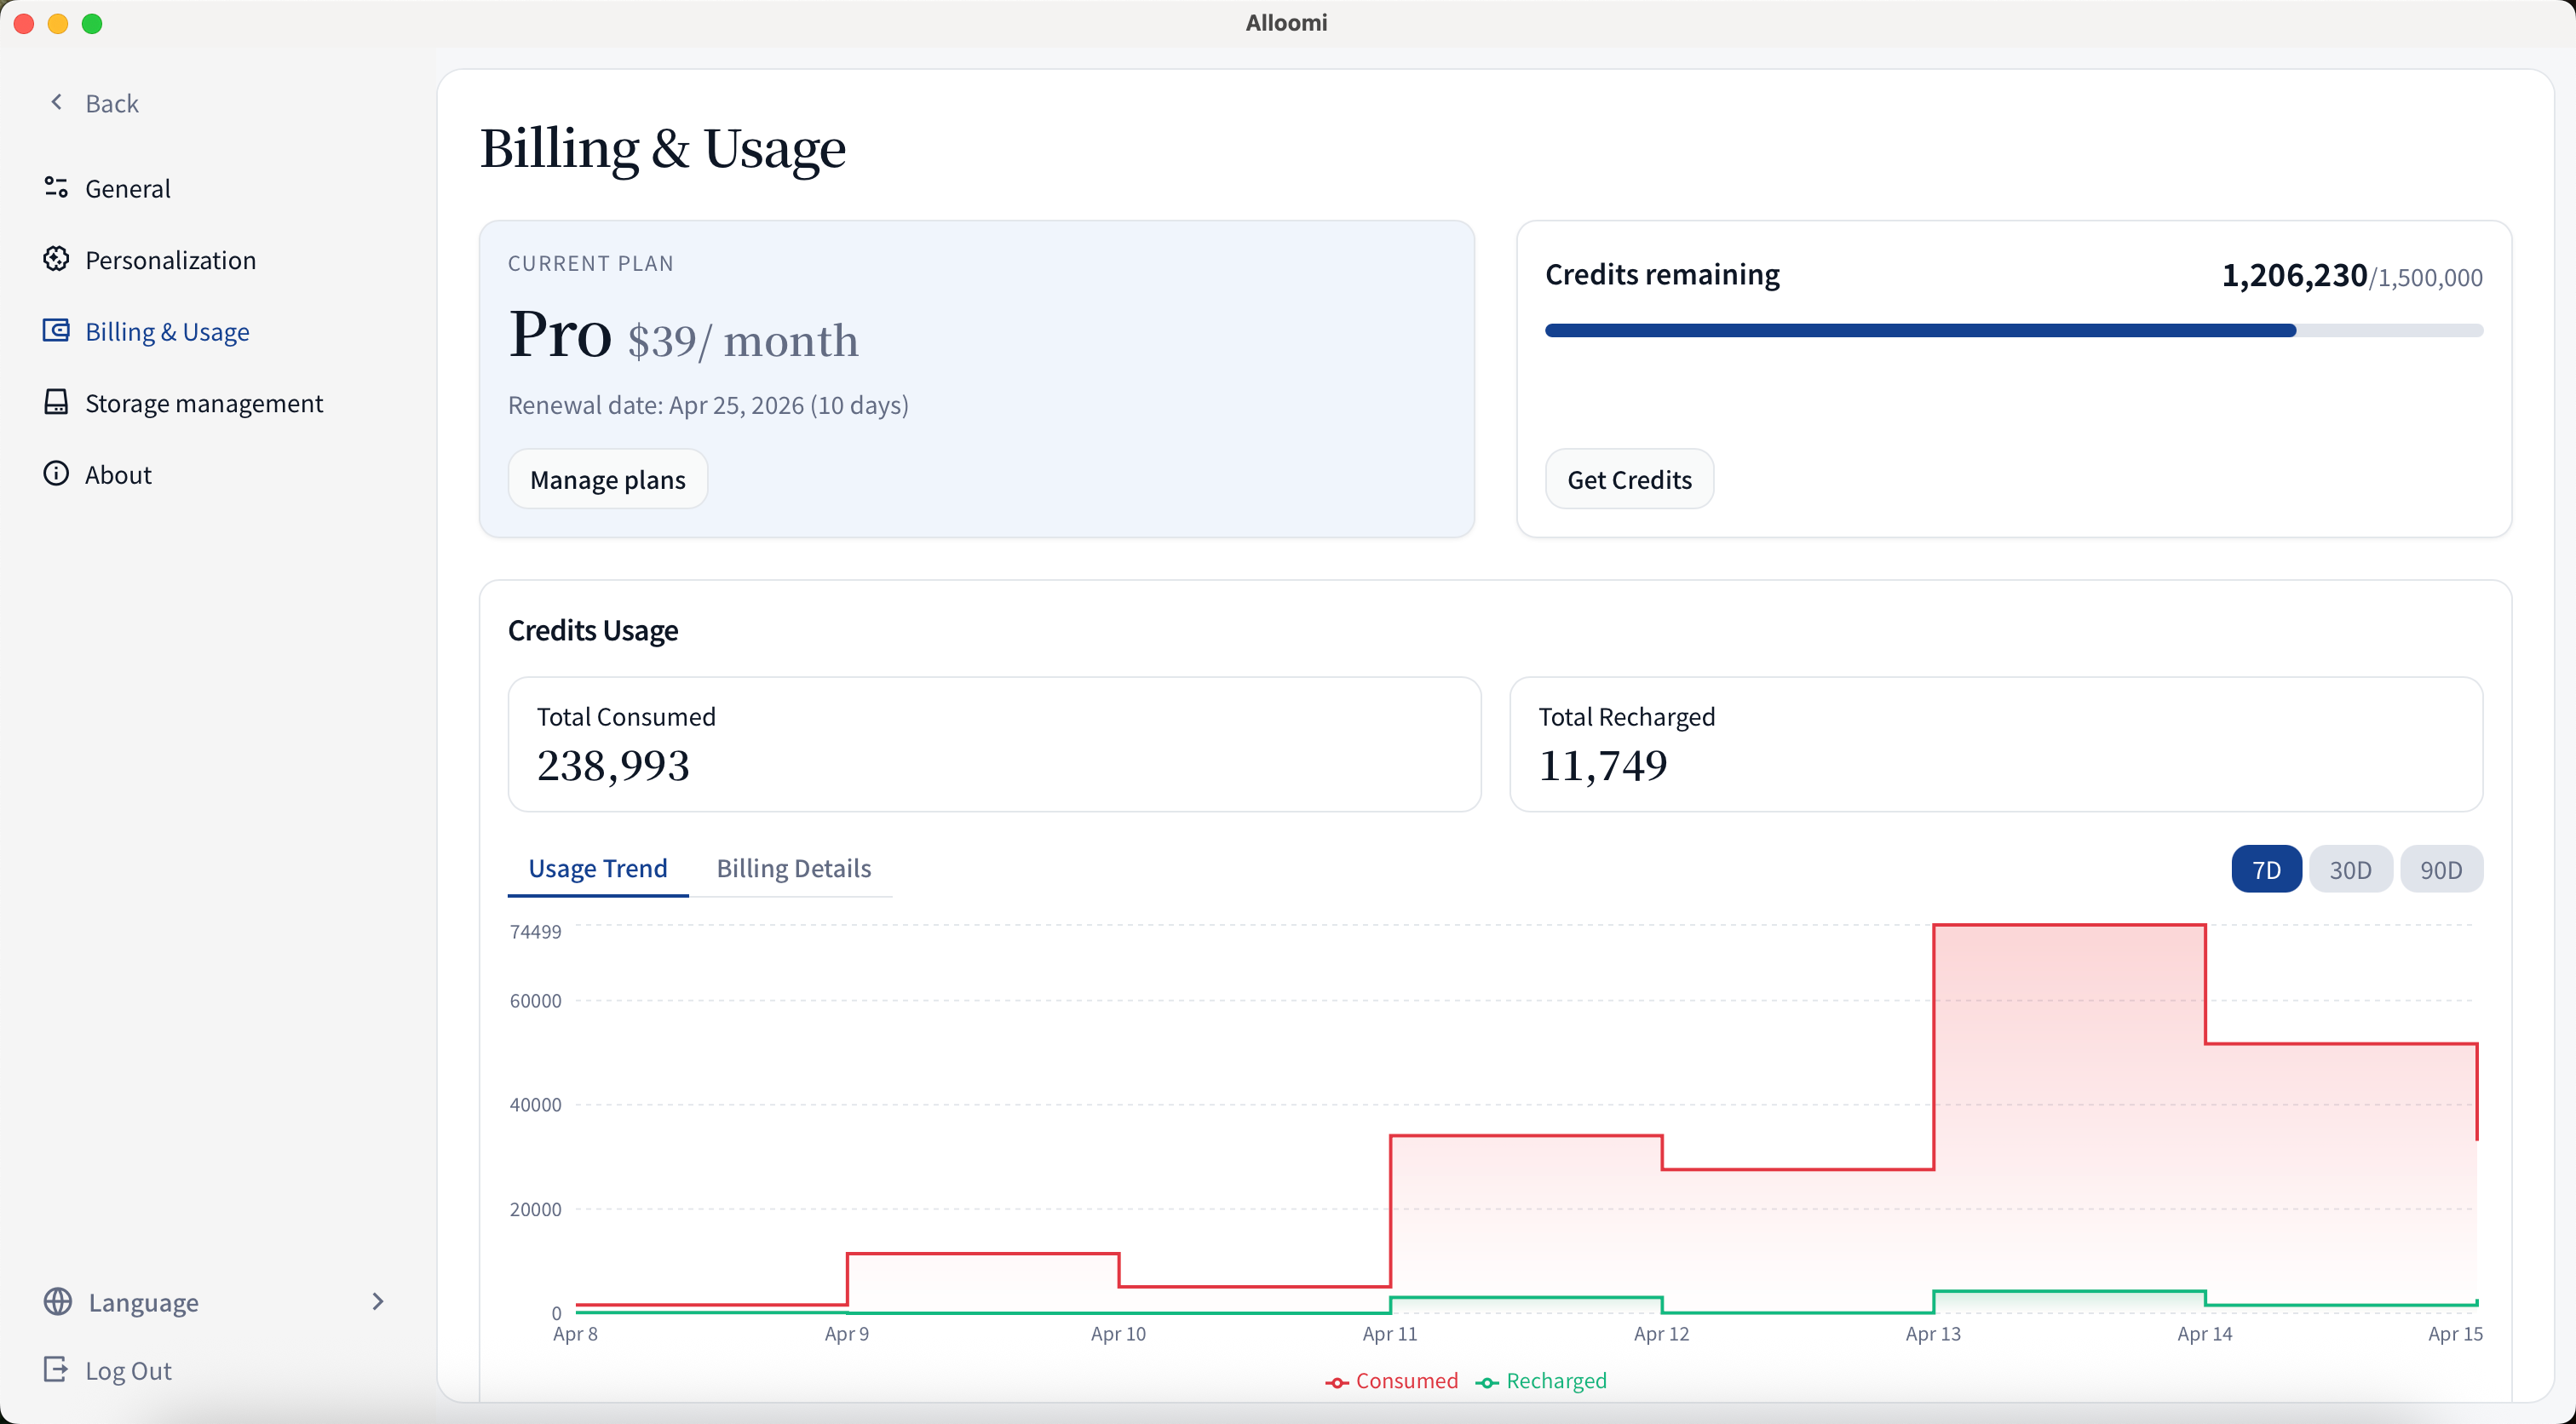Toggle the Recharged series in legend
The width and height of the screenshot is (2576, 1424).
[1541, 1381]
